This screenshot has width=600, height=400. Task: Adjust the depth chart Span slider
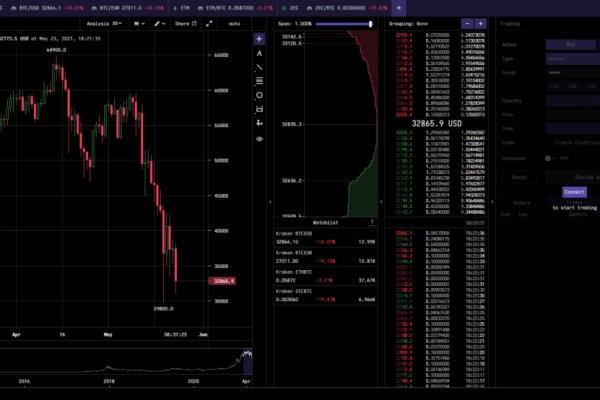click(371, 22)
